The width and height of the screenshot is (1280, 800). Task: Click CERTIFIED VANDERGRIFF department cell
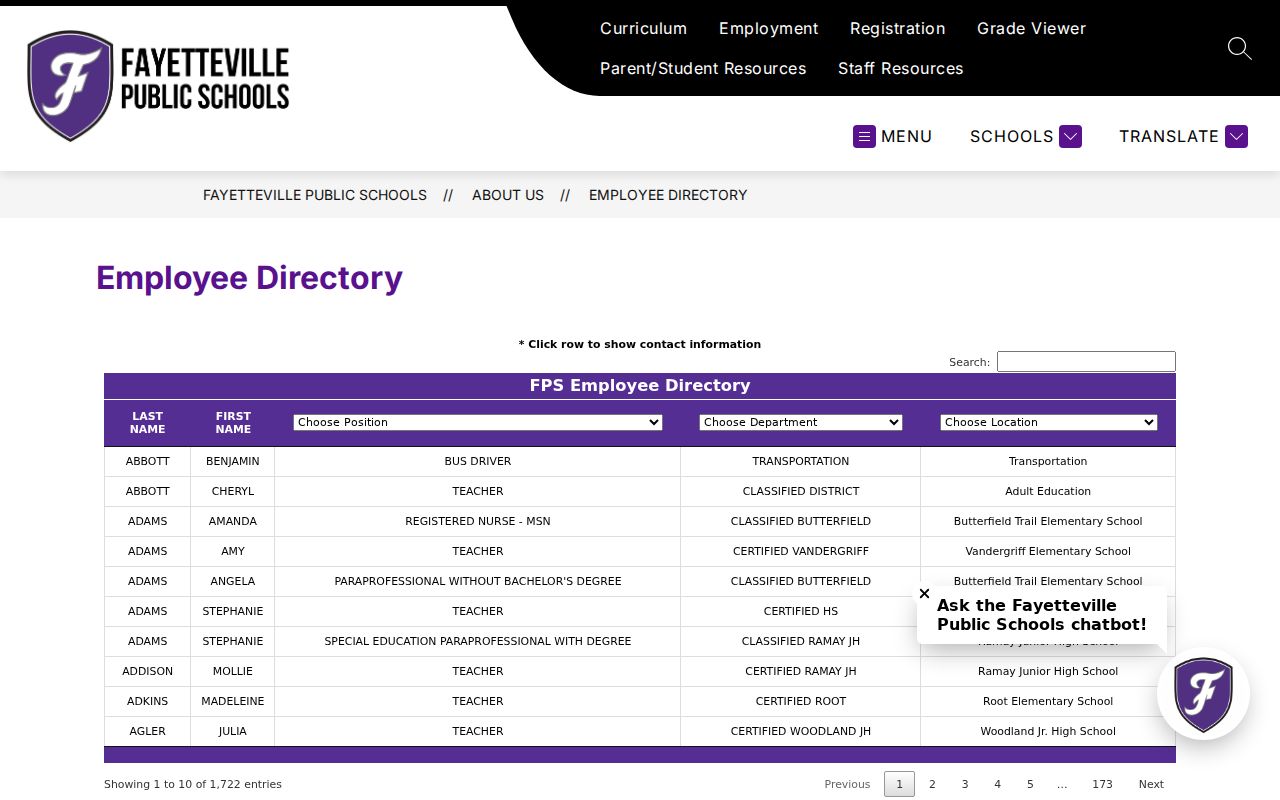pyautogui.click(x=801, y=551)
